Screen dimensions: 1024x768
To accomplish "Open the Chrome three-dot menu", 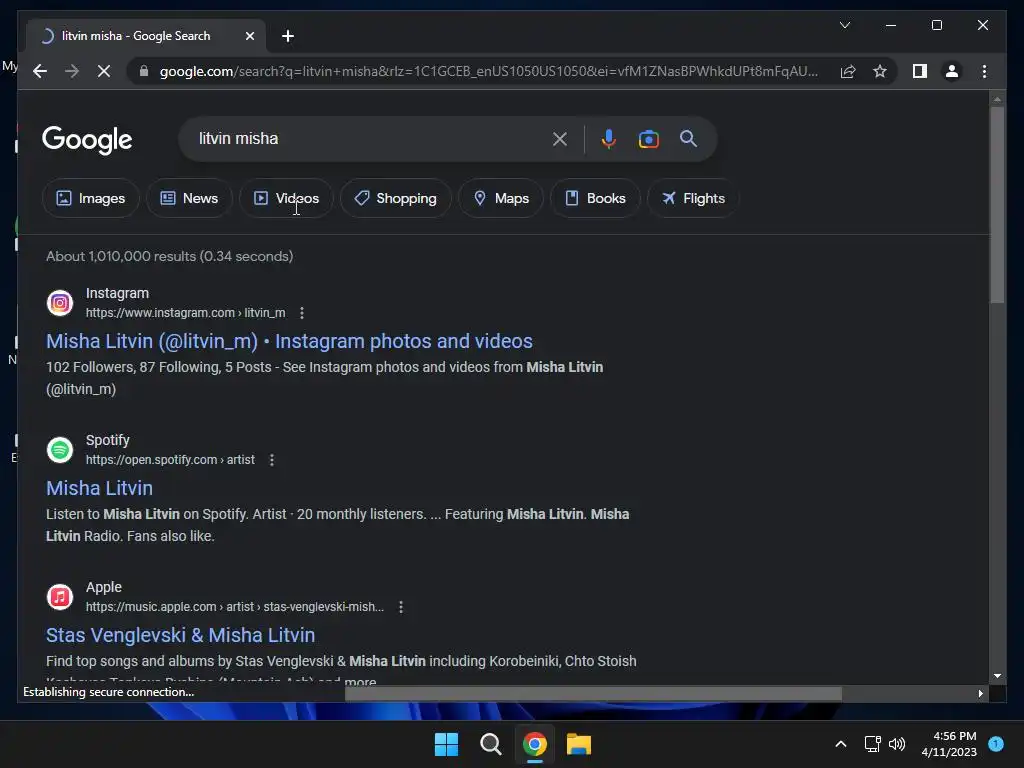I will (984, 71).
